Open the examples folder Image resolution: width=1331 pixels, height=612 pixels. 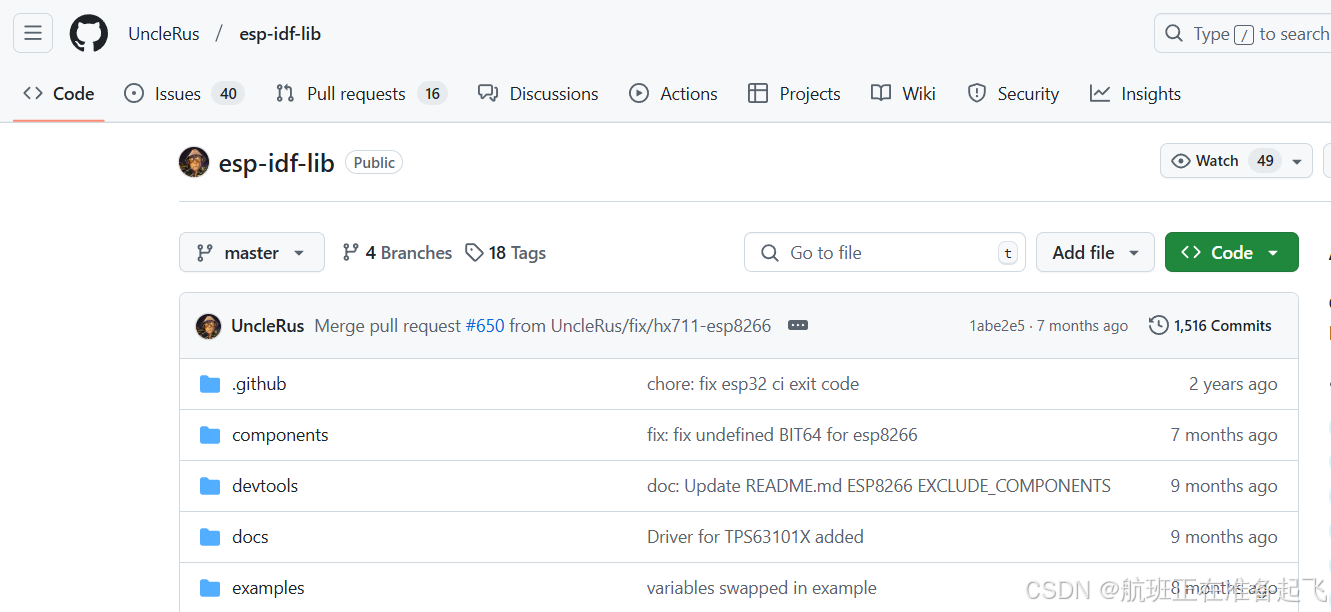tap(268, 588)
